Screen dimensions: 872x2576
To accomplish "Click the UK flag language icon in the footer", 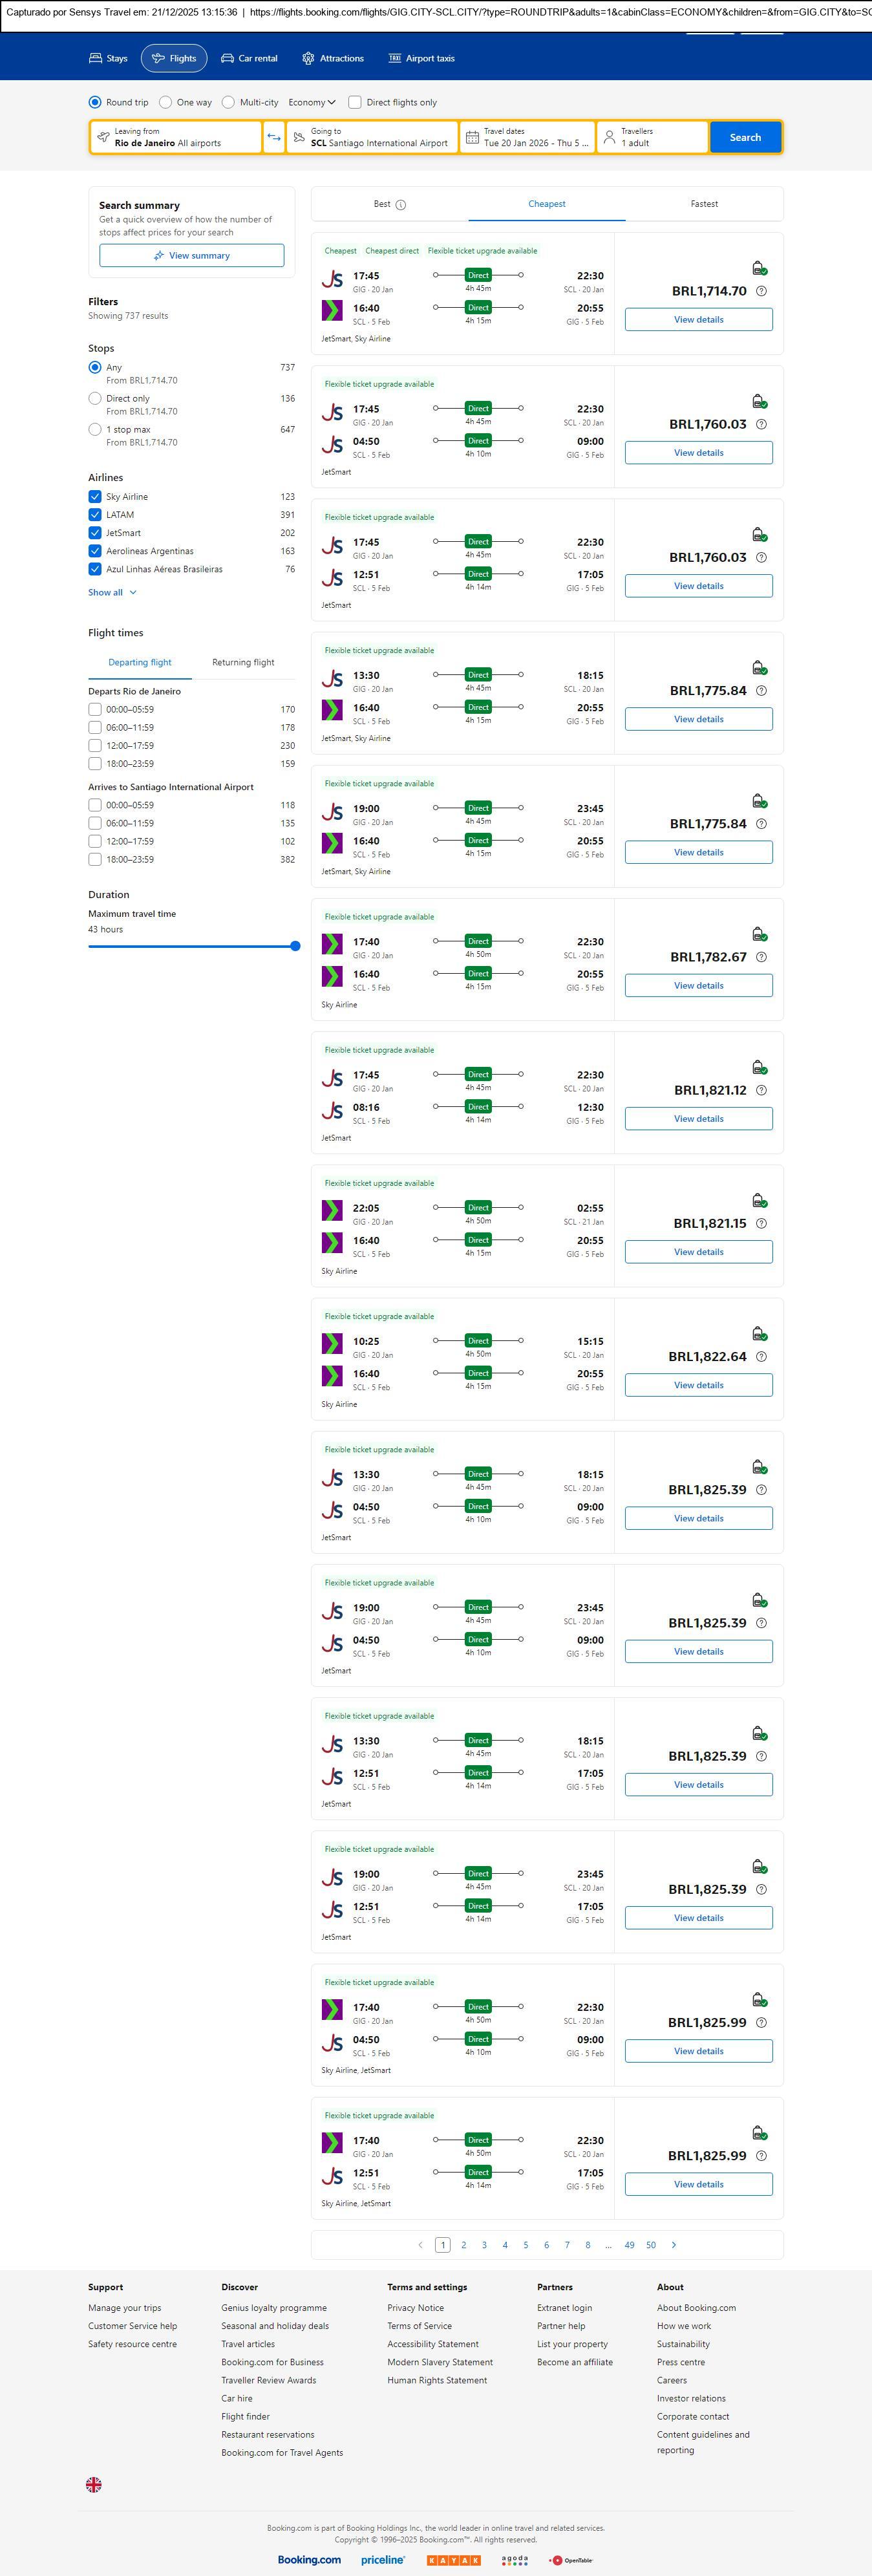I will point(94,2484).
